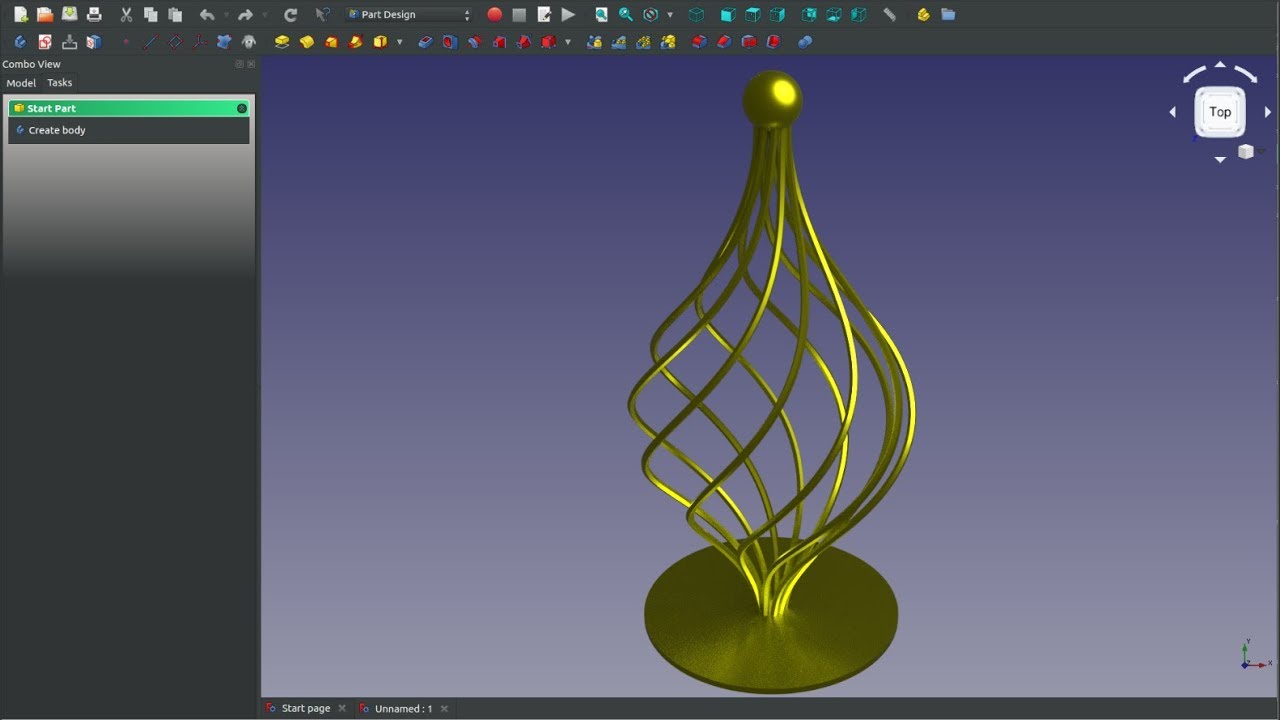
Task: Switch to Top view toolbar icon
Action: point(753,15)
